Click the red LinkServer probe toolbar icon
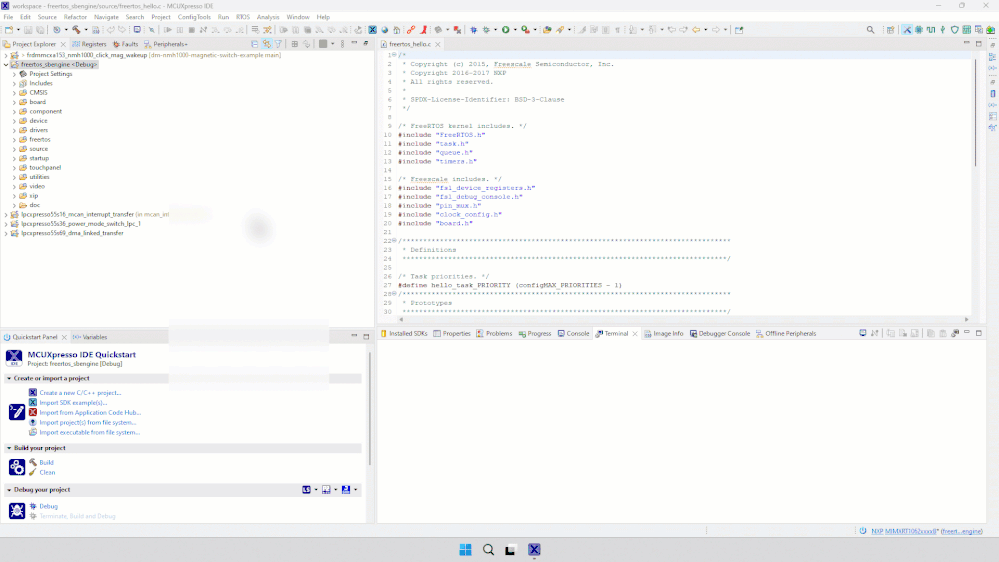 423,30
